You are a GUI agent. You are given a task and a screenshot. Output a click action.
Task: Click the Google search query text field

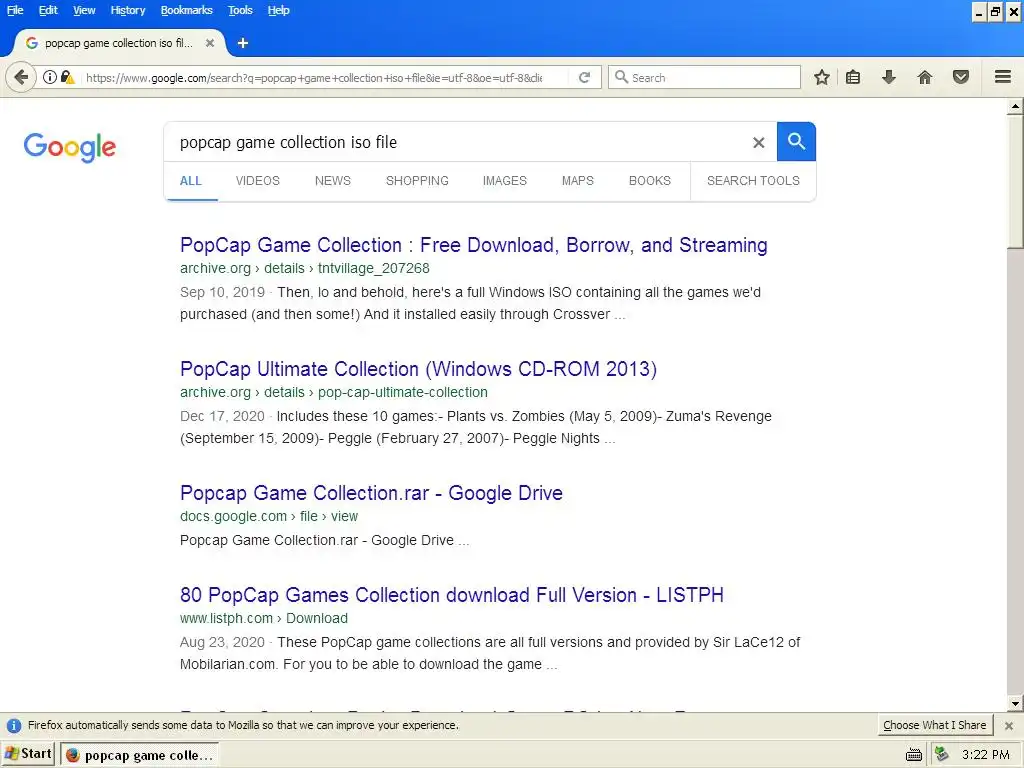[x=457, y=142]
